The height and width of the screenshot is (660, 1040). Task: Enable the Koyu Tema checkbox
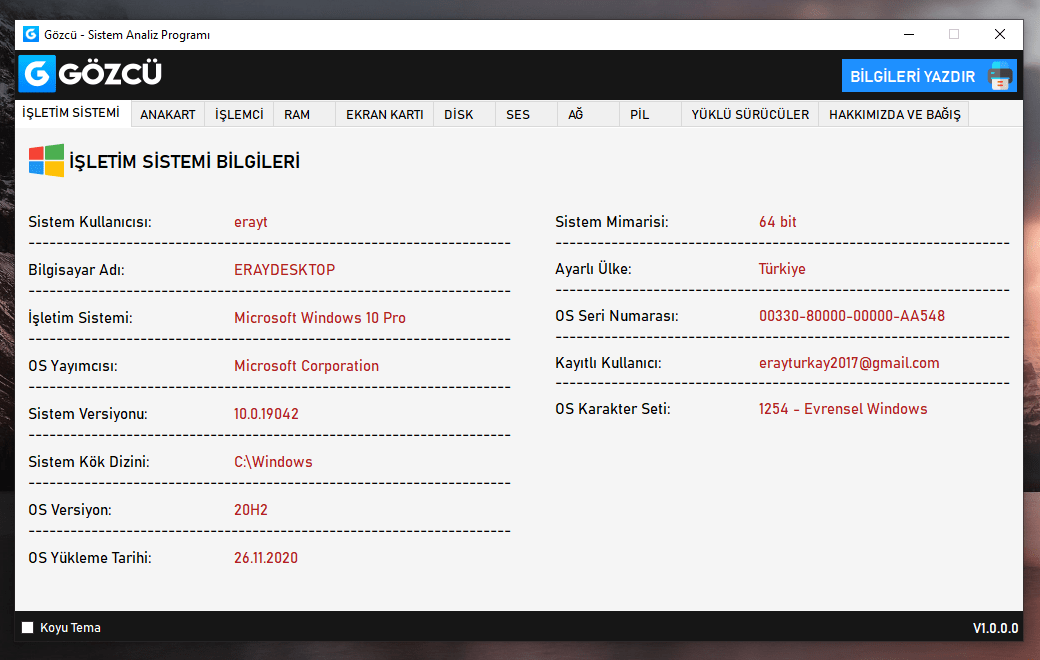tap(27, 627)
